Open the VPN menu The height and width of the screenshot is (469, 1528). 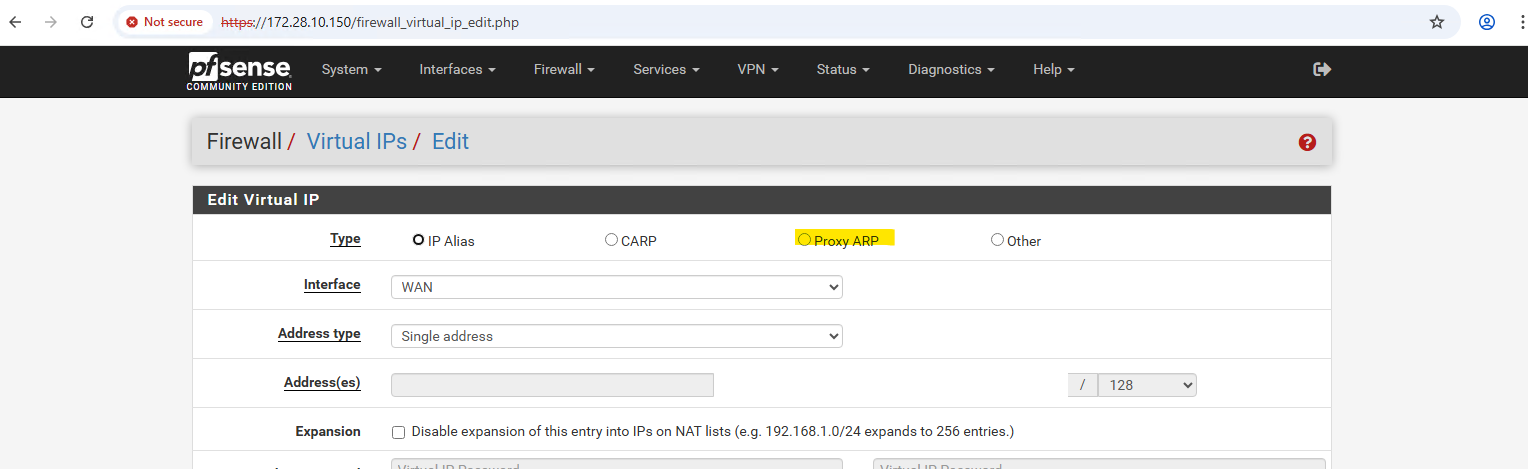pyautogui.click(x=758, y=70)
